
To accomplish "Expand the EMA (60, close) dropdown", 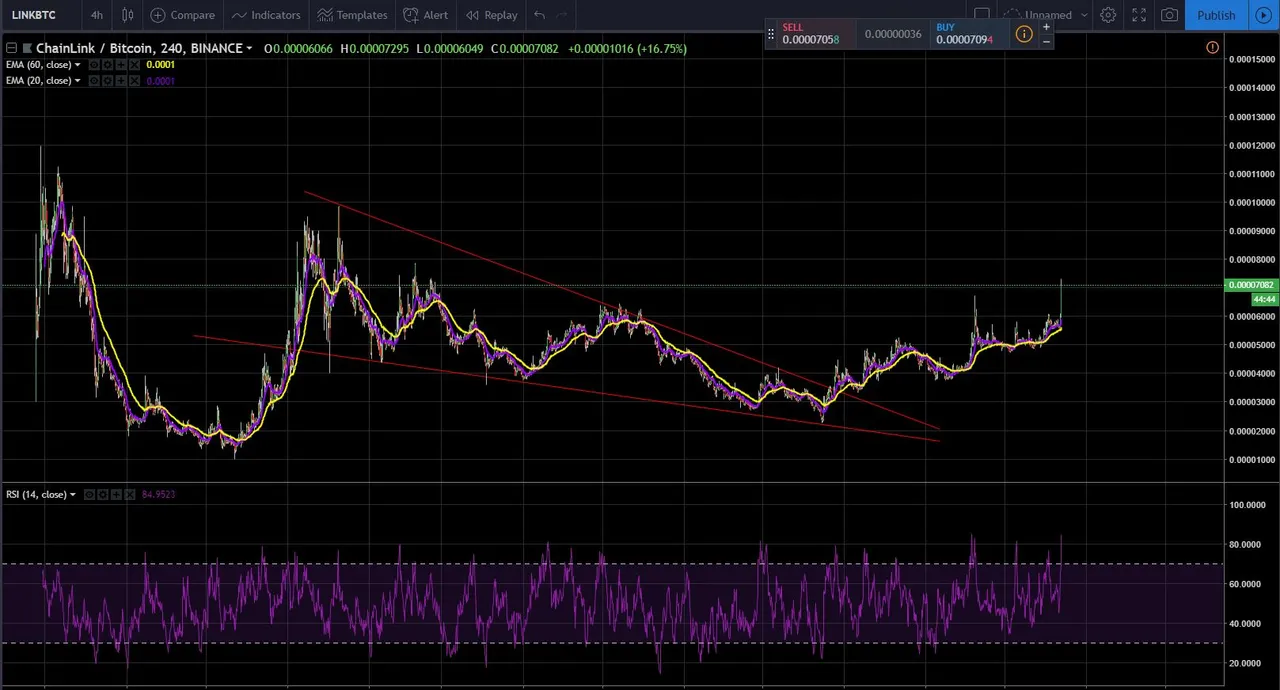I will 77,65.
